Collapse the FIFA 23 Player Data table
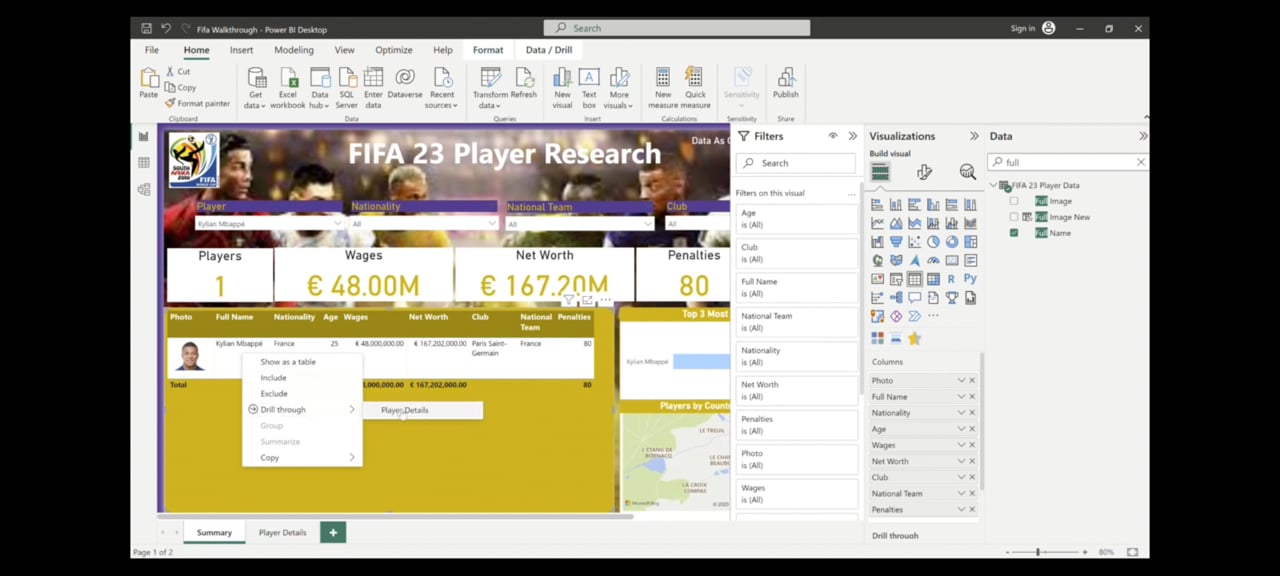Image resolution: width=1280 pixels, height=576 pixels. click(994, 185)
